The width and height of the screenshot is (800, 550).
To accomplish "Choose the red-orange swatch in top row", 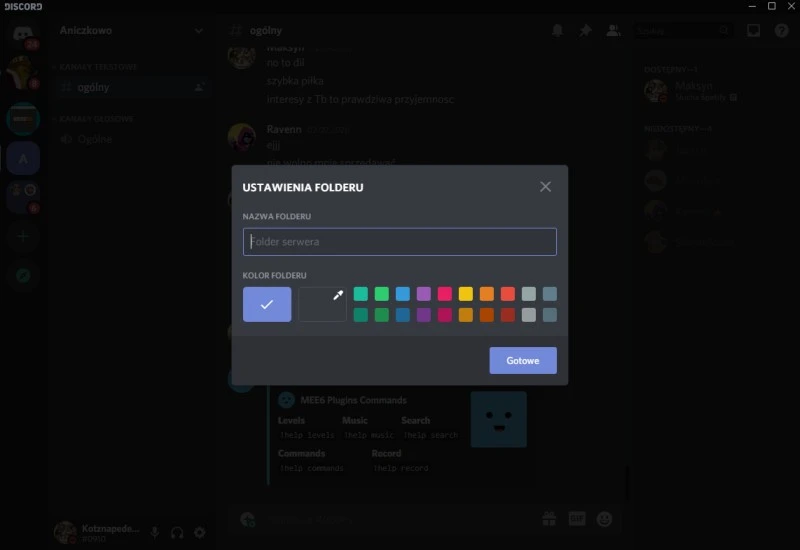I will [x=508, y=293].
